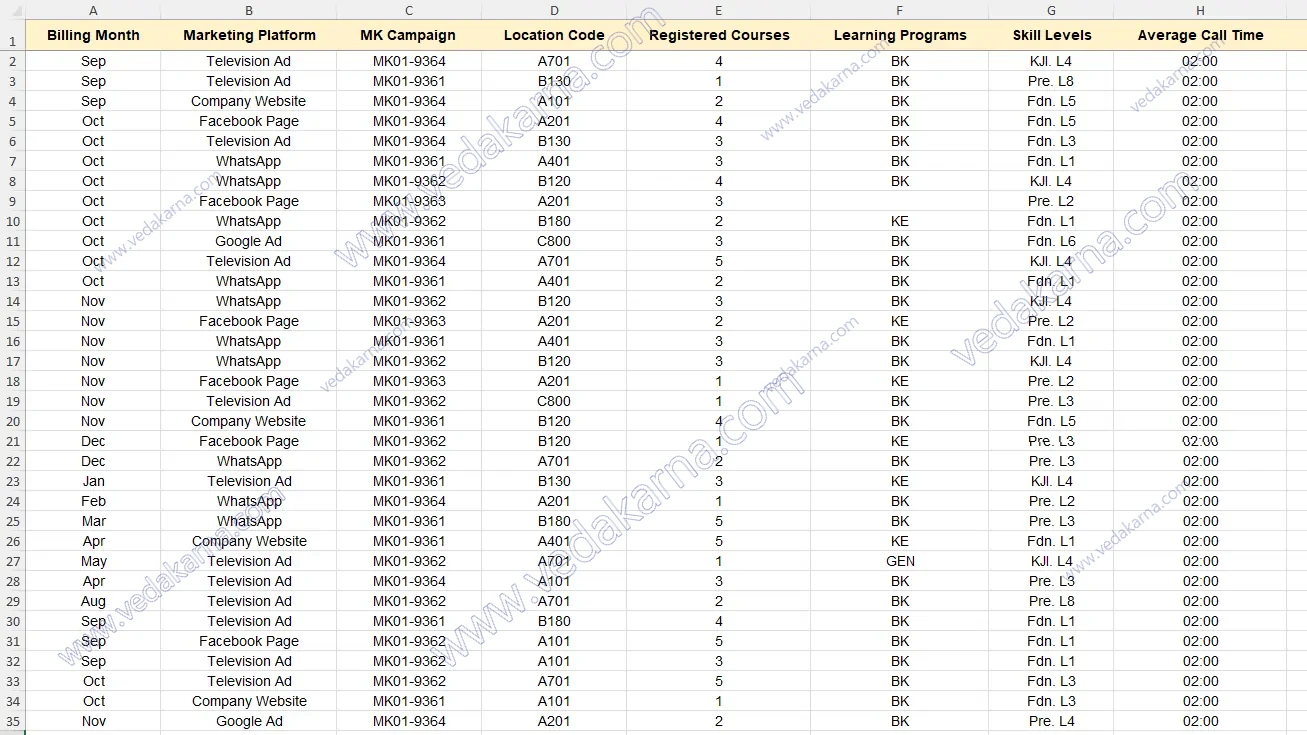Click the "C800" cell in row 19
Screen dimensions: 1307x735
click(554, 401)
